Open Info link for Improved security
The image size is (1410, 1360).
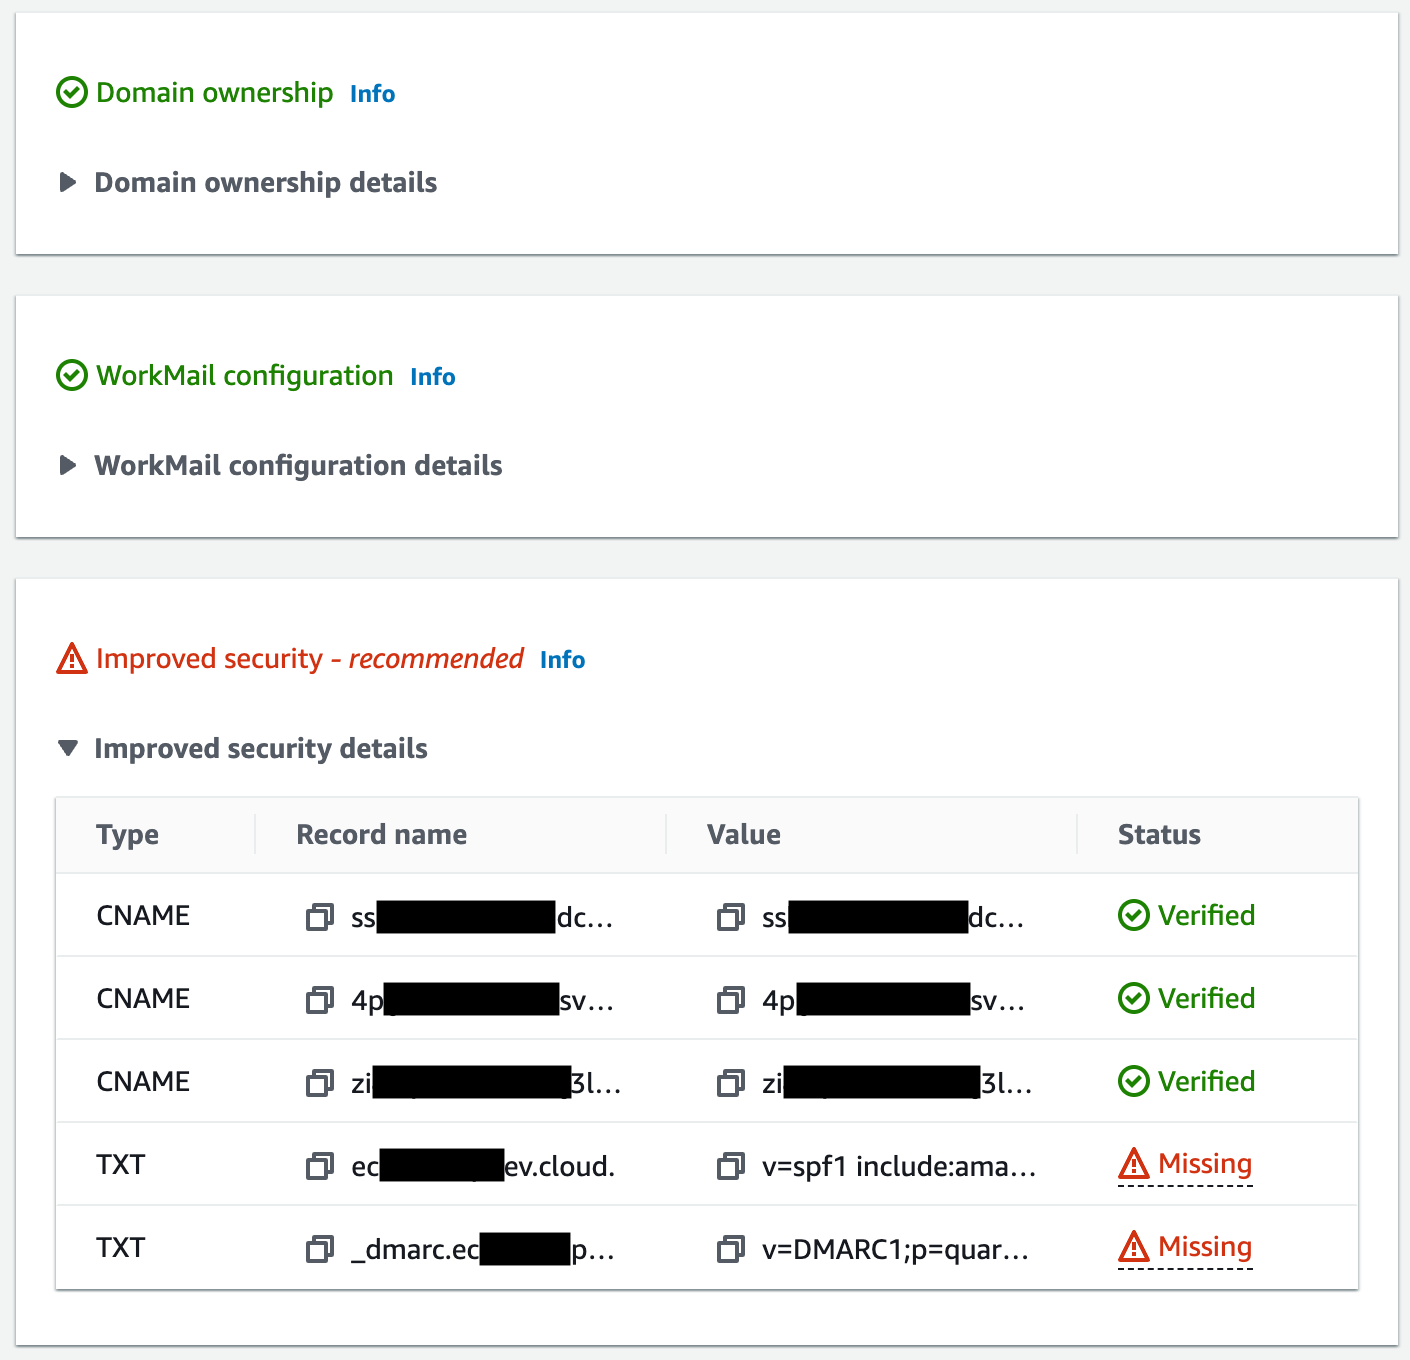pyautogui.click(x=562, y=660)
